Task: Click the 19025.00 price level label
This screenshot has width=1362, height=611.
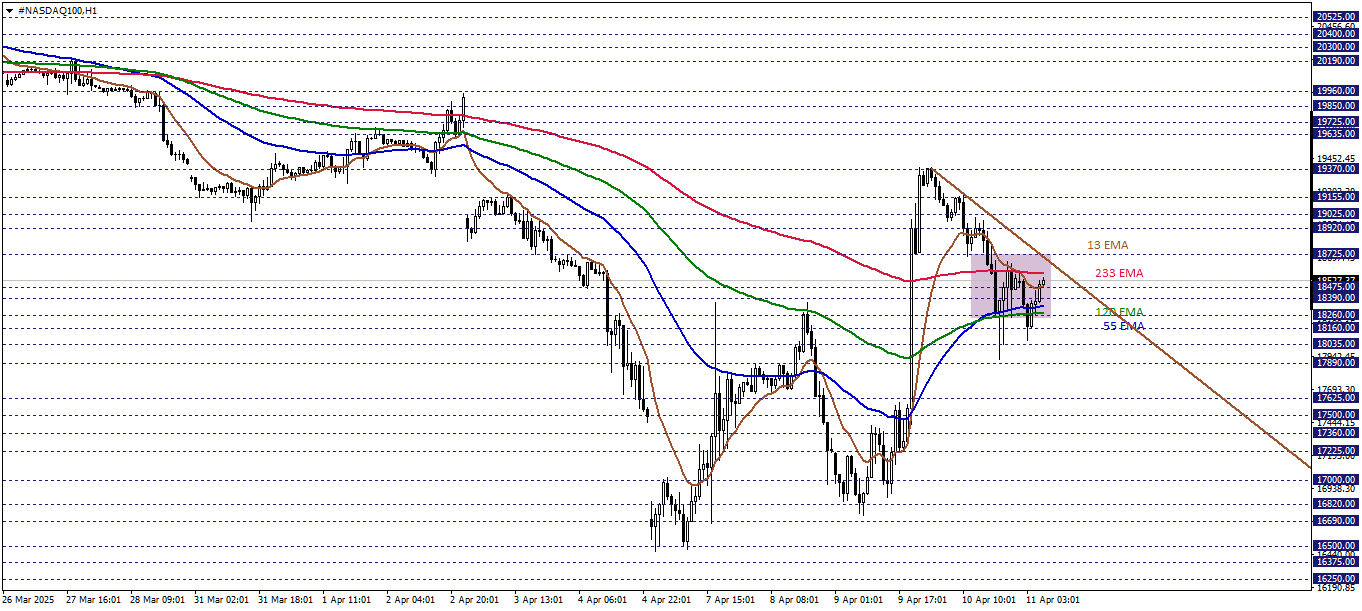Action: [x=1337, y=214]
